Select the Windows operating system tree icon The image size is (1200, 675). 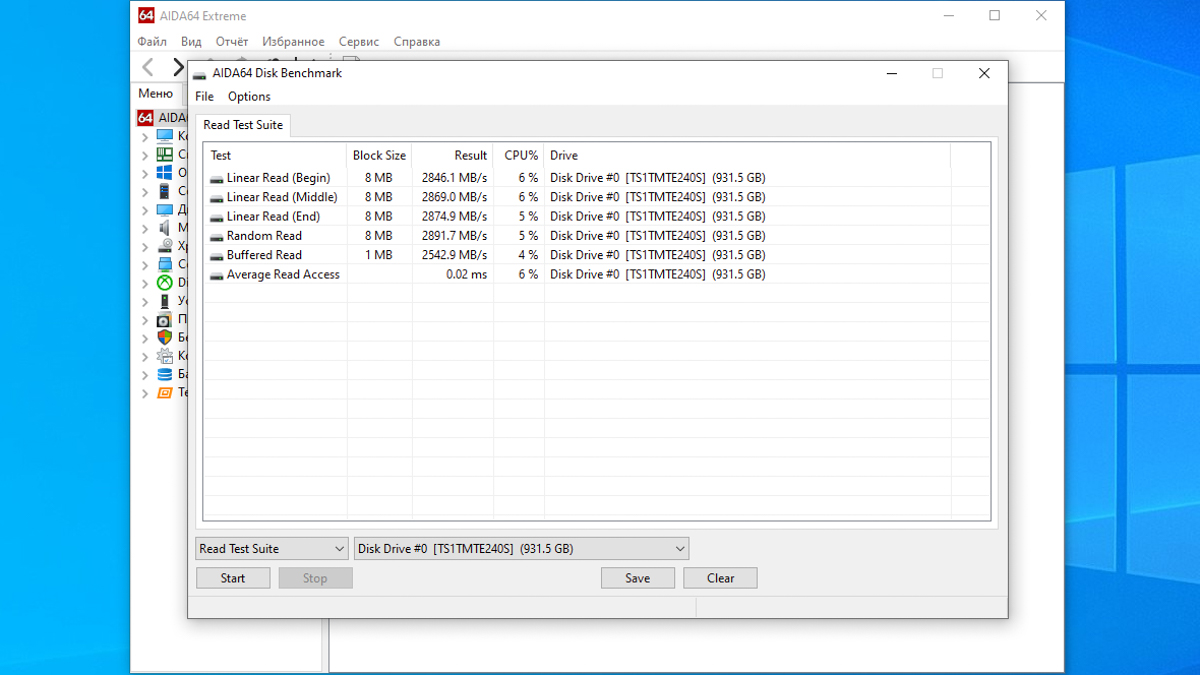(x=165, y=173)
